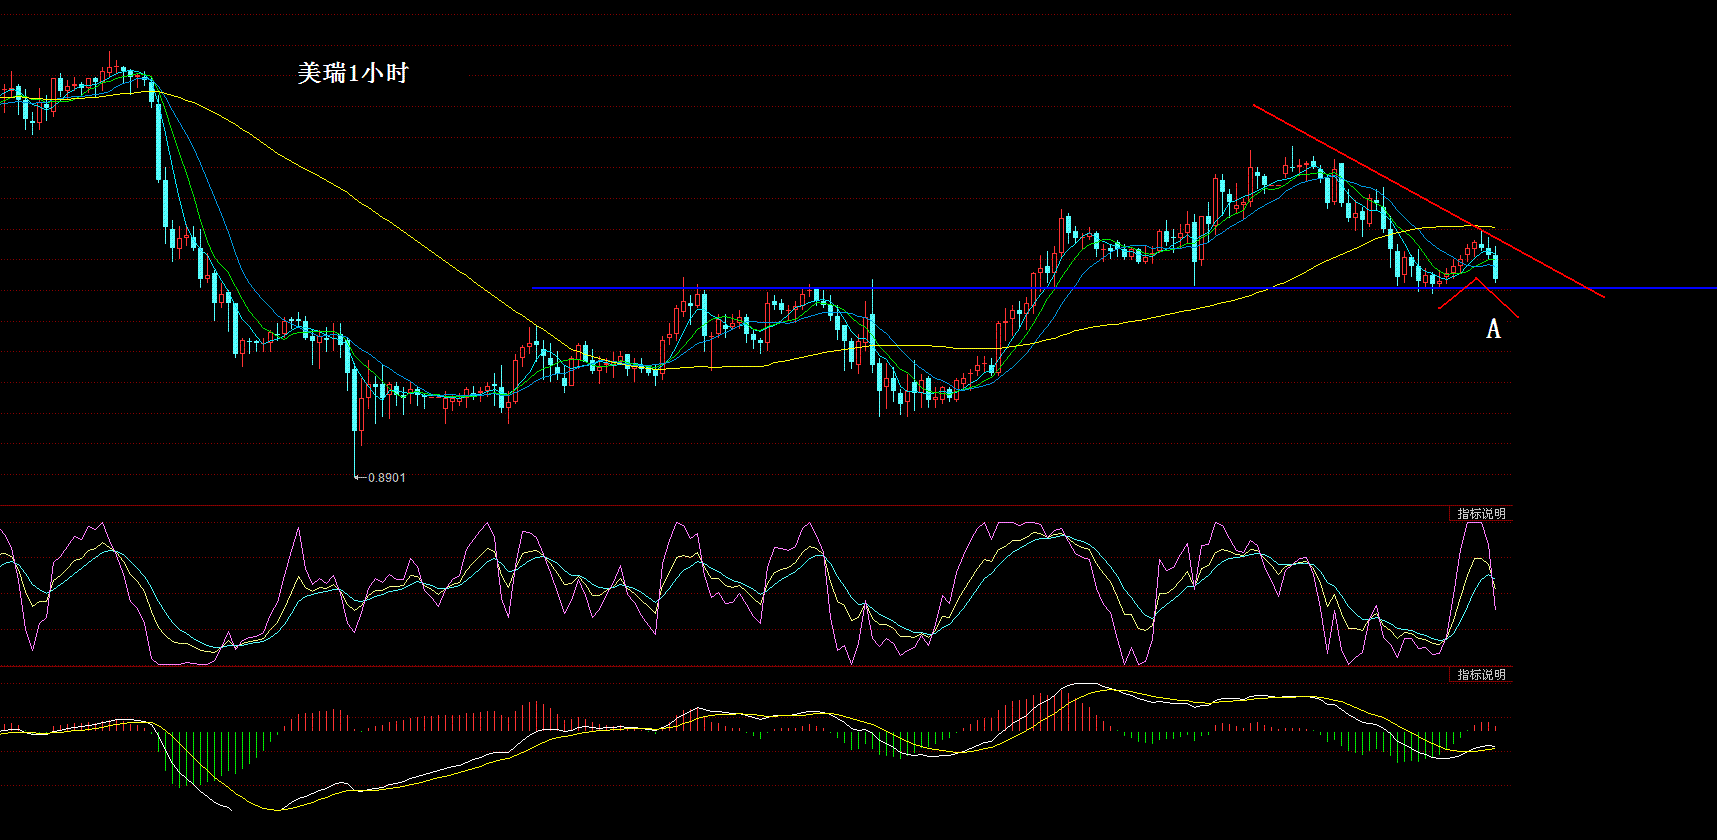Screen dimensions: 1717x840
Task: Click the chart title 美瑞1小时
Action: point(353,73)
